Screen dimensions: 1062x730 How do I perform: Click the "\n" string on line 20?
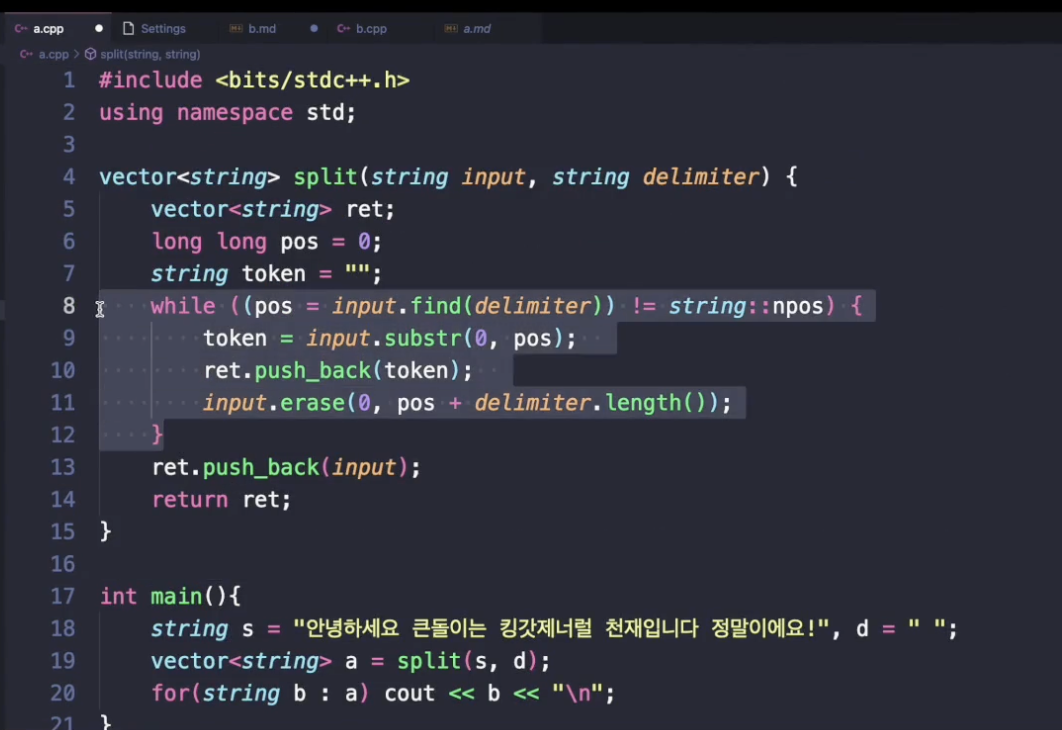577,693
